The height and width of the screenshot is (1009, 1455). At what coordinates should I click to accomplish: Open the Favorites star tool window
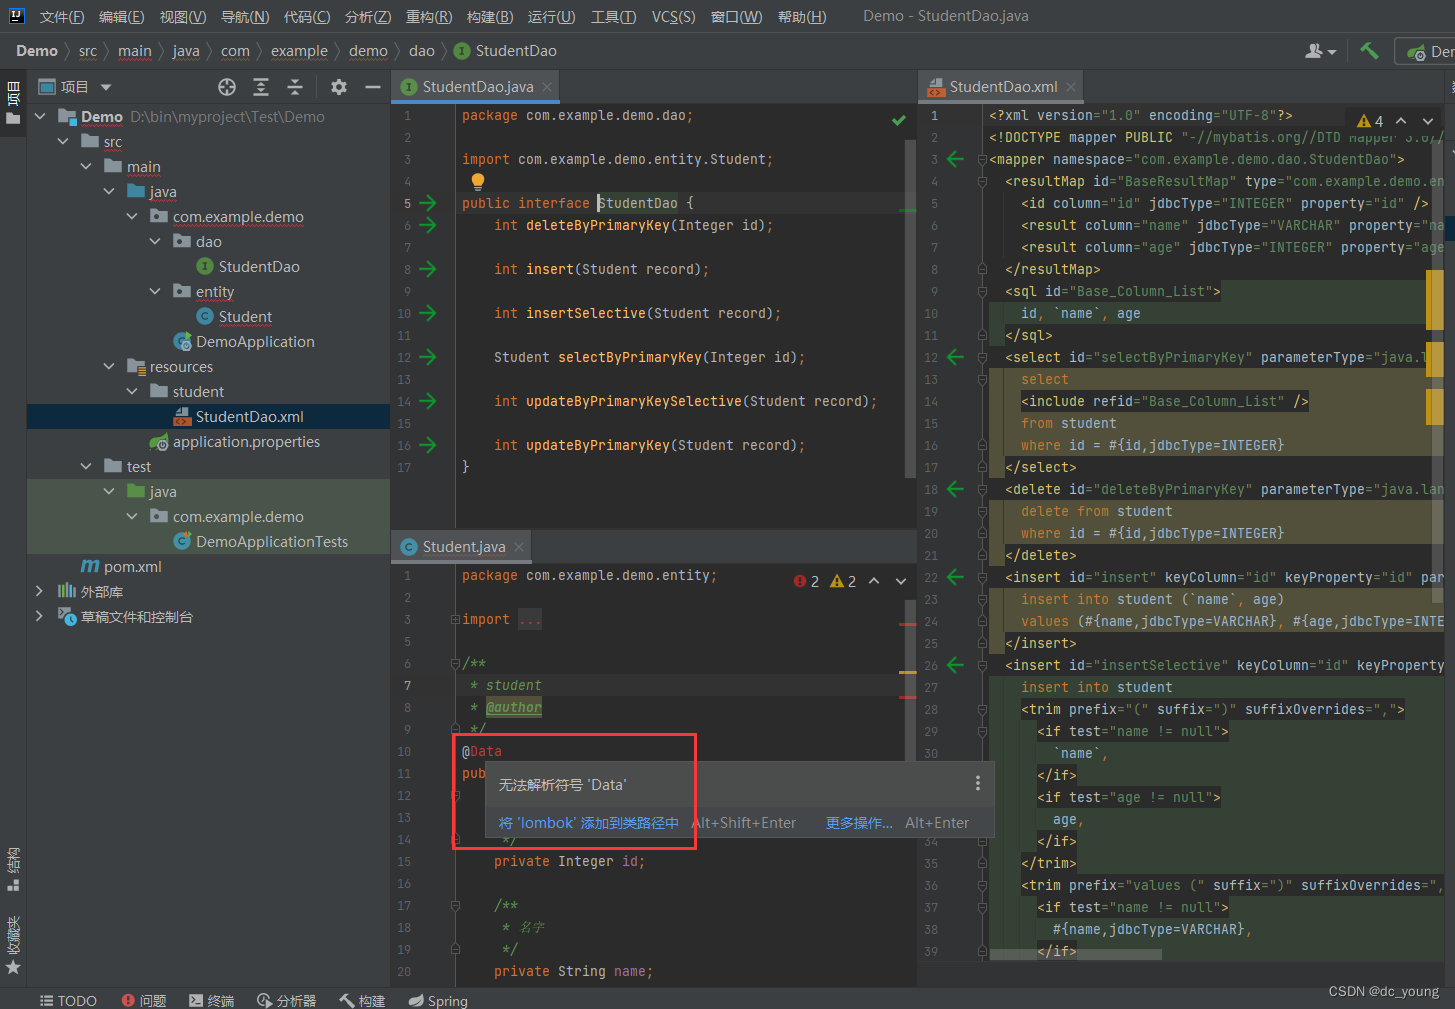click(13, 945)
